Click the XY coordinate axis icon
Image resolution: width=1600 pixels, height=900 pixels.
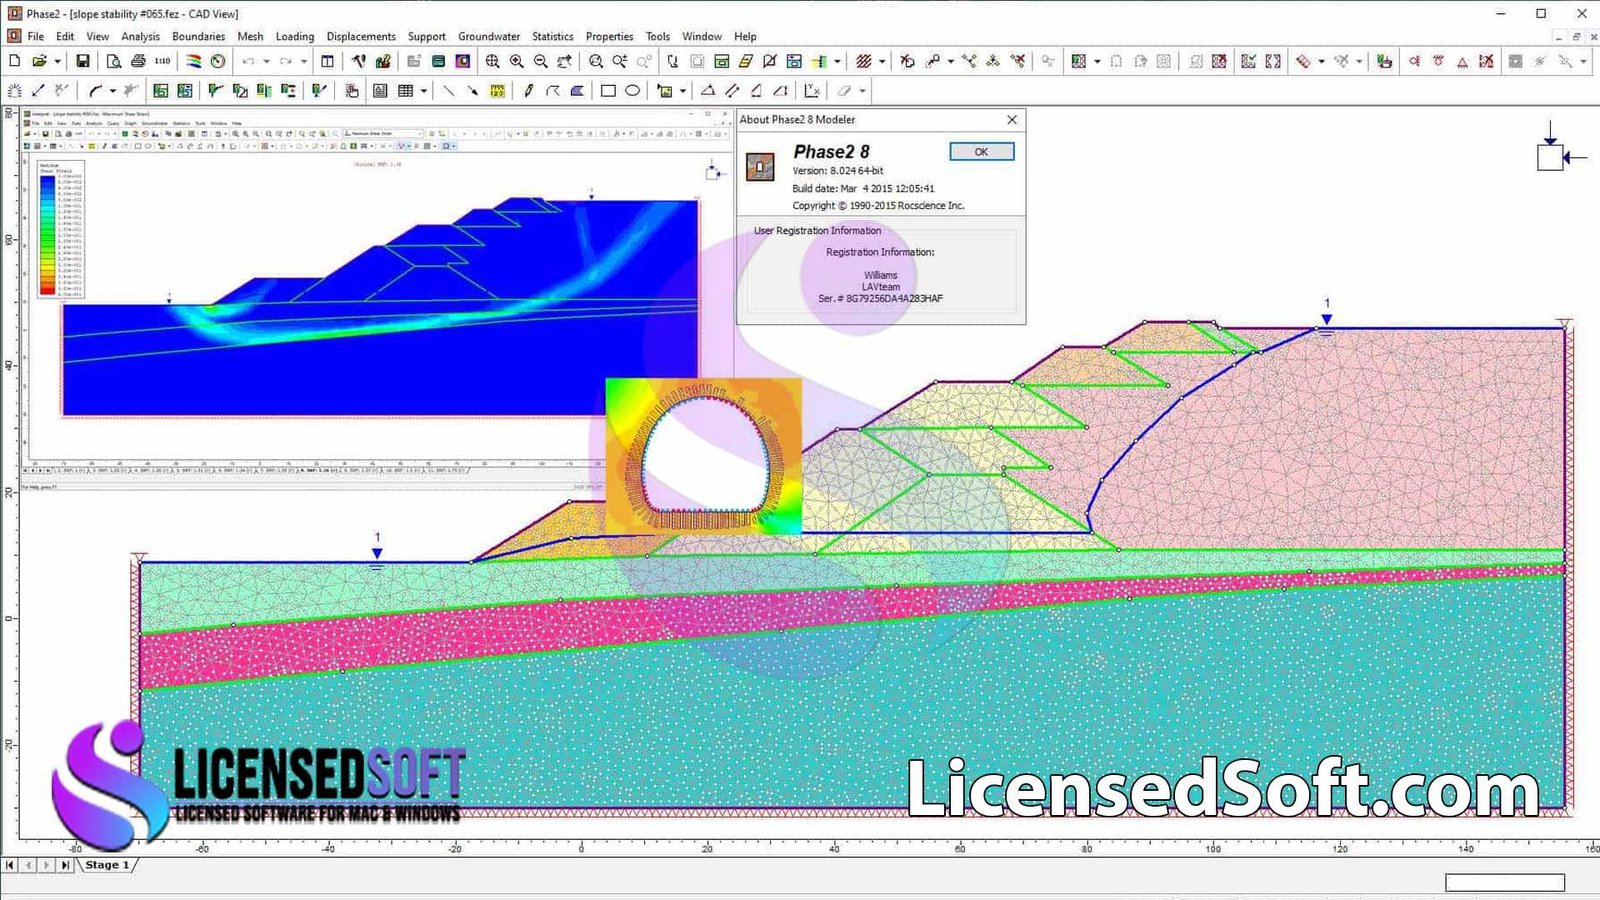tap(811, 91)
